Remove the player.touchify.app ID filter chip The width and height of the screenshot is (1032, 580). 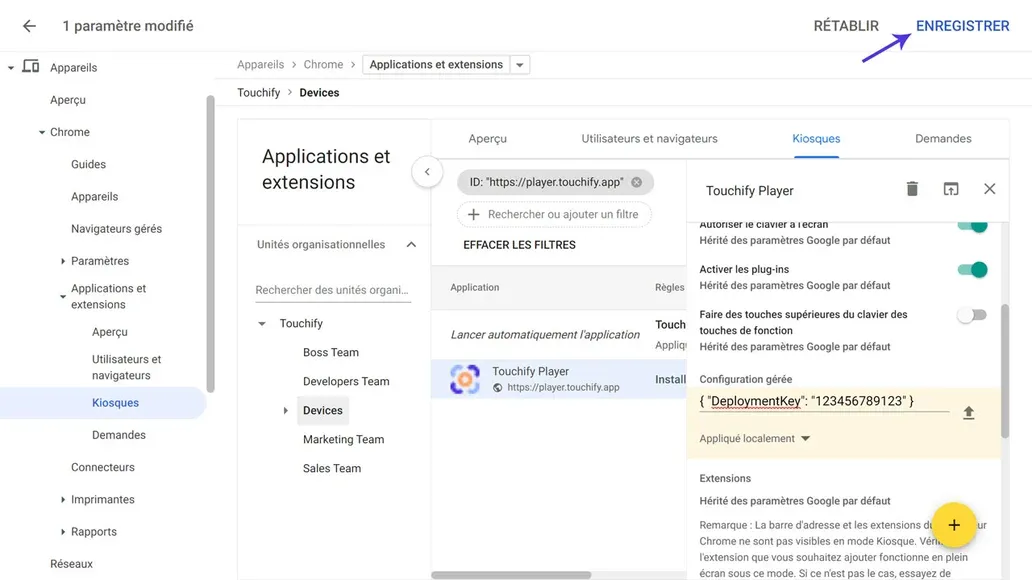pos(635,182)
